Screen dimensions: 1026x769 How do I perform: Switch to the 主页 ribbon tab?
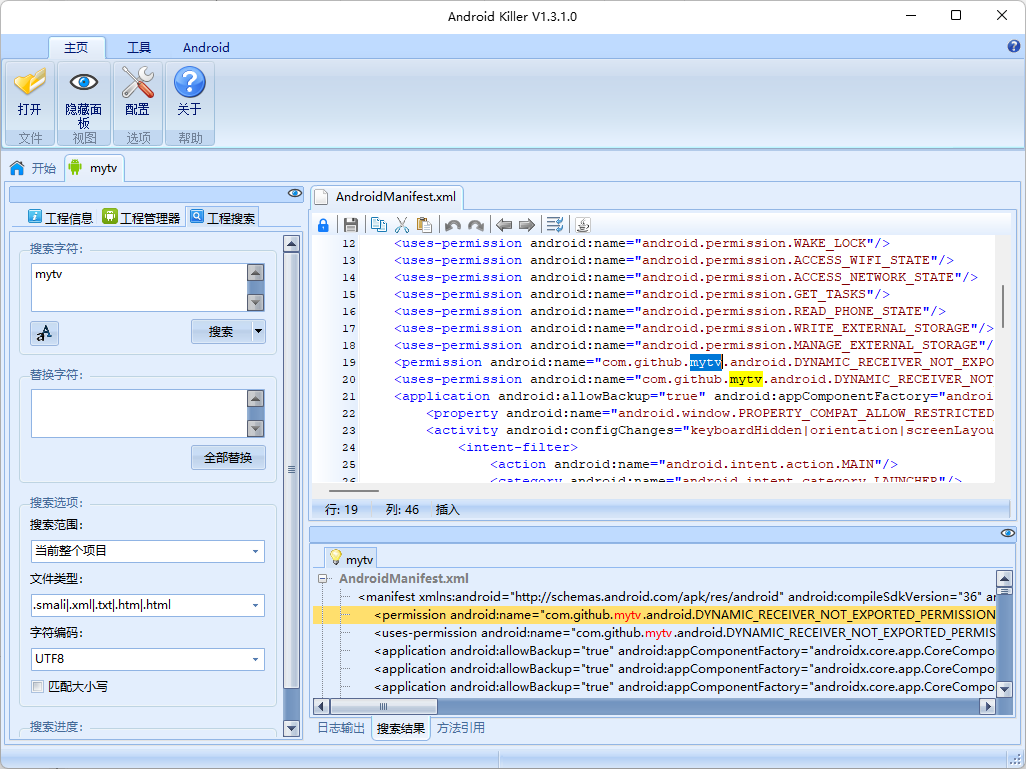77,48
